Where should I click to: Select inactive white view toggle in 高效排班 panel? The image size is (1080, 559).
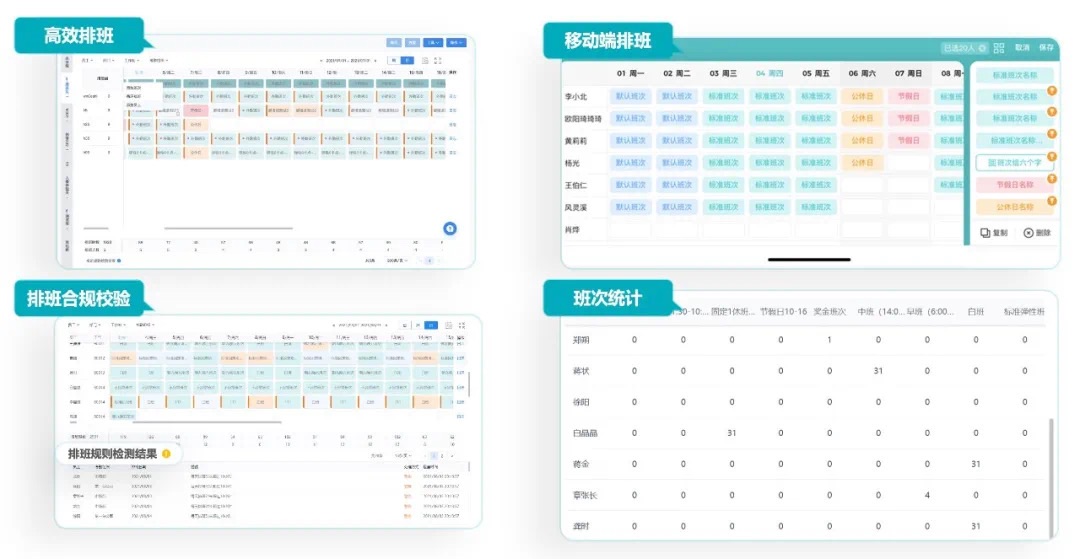pos(394,61)
